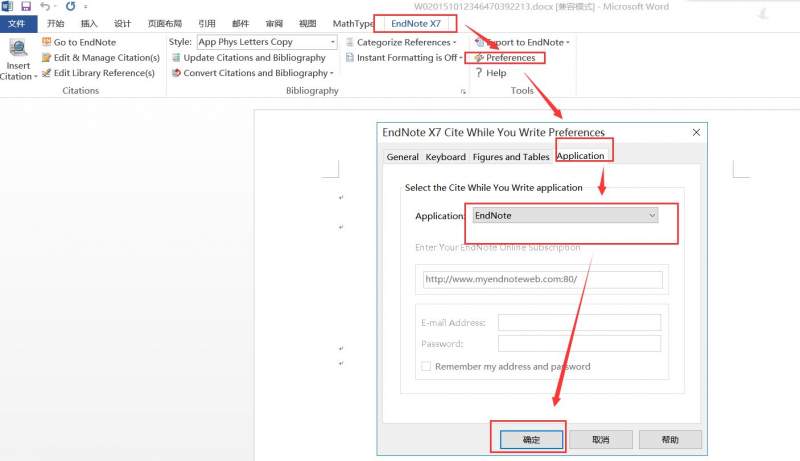Open quick access toolbar customize arrow

pos(86,7)
